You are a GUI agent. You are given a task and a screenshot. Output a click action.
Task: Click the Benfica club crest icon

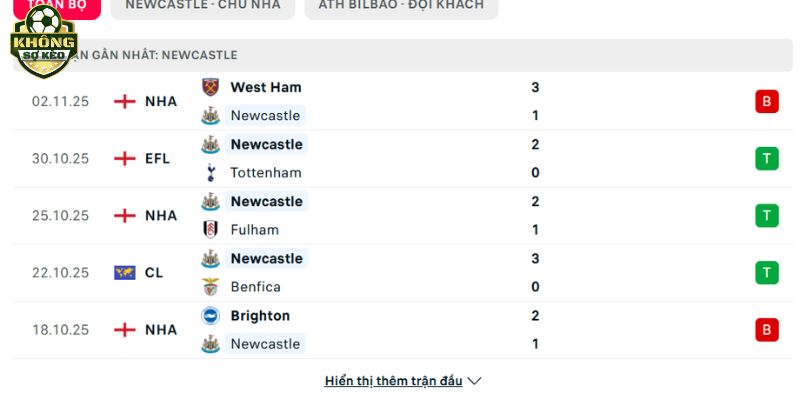[x=210, y=287]
